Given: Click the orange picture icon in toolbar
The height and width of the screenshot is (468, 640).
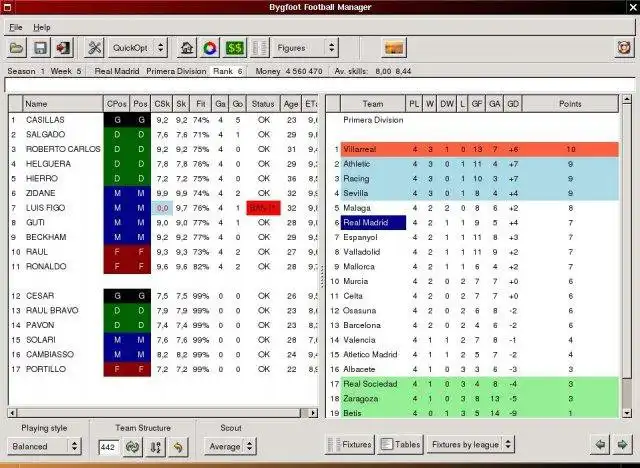Looking at the screenshot, I should [394, 48].
